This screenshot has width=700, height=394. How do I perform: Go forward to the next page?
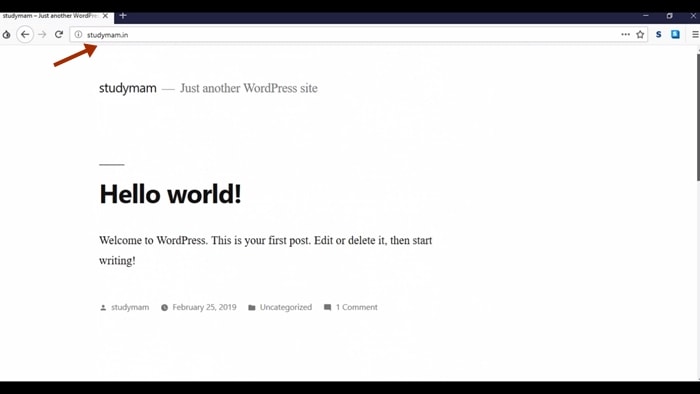42,34
